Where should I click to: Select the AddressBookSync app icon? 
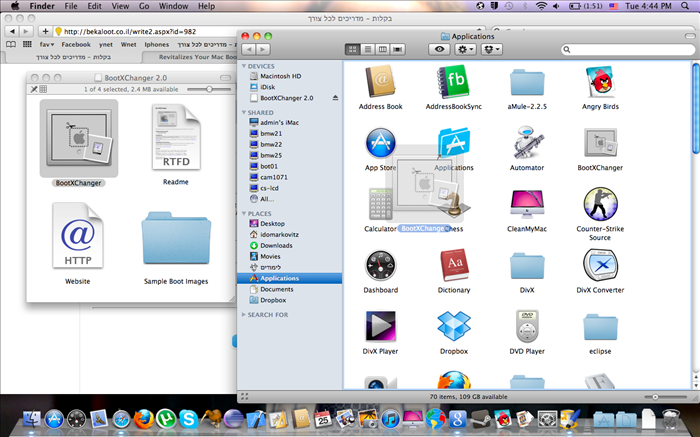point(454,82)
